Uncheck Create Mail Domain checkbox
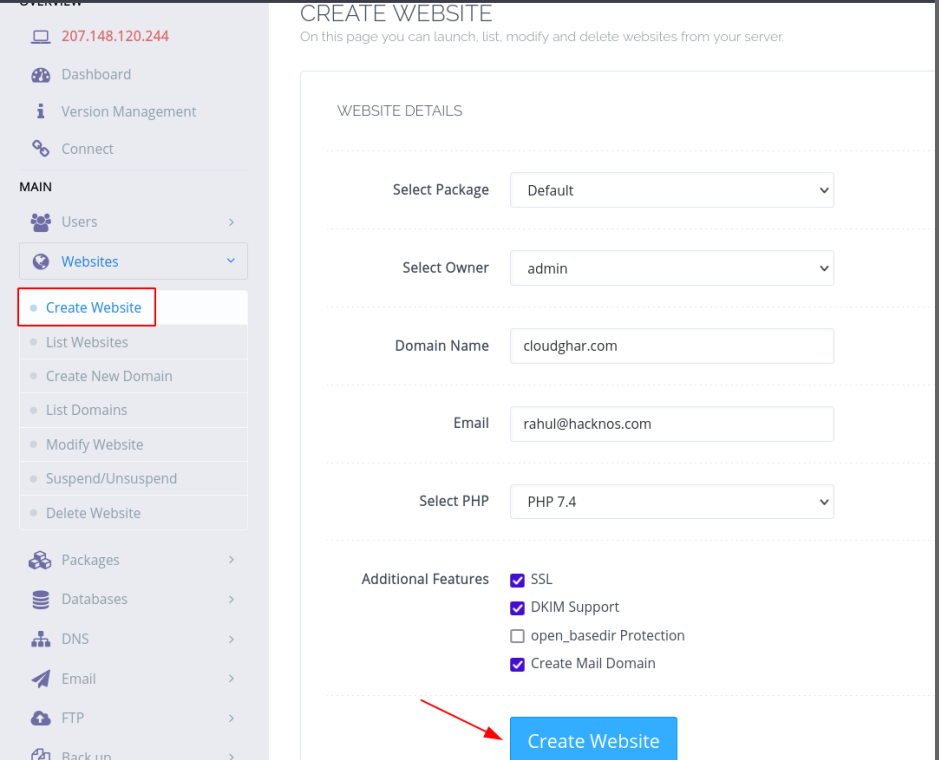This screenshot has height=760, width=939. [x=517, y=664]
